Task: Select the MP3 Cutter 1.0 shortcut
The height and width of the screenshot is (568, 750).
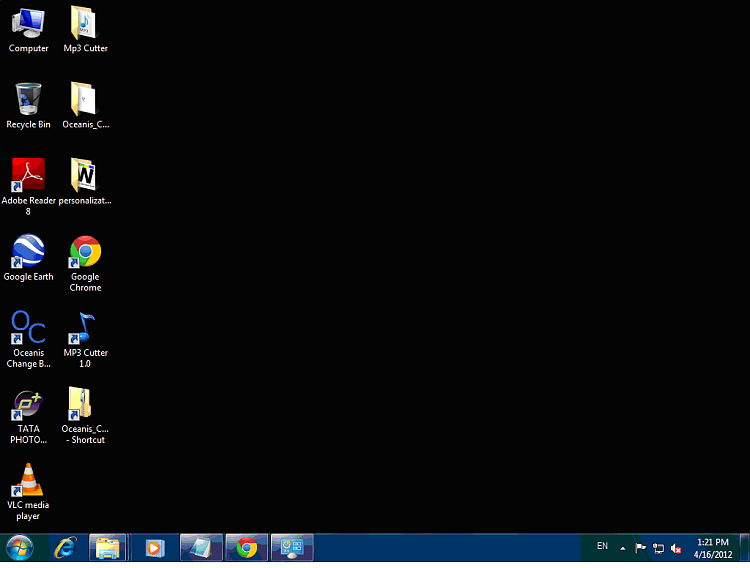Action: [x=85, y=339]
